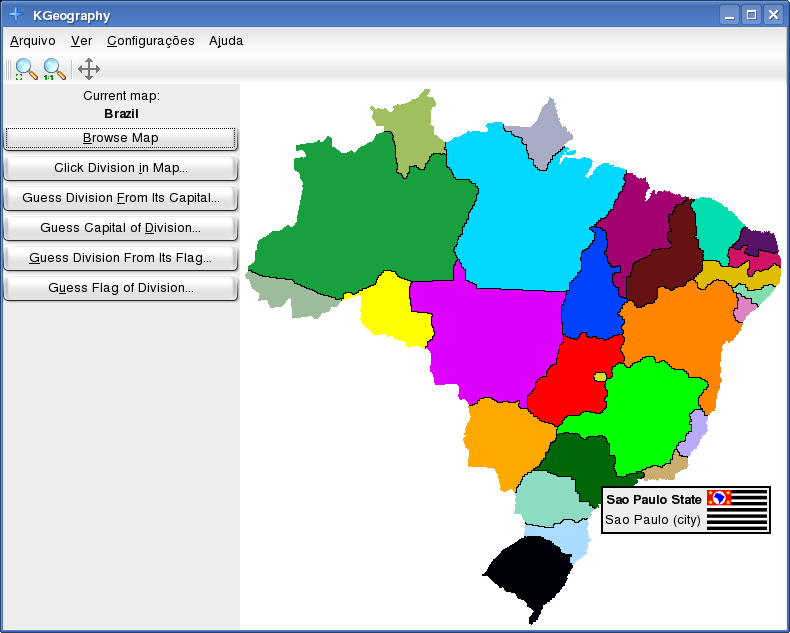Viewport: 790px width, 633px height.
Task: Open the Configurações menu
Action: pyautogui.click(x=151, y=41)
